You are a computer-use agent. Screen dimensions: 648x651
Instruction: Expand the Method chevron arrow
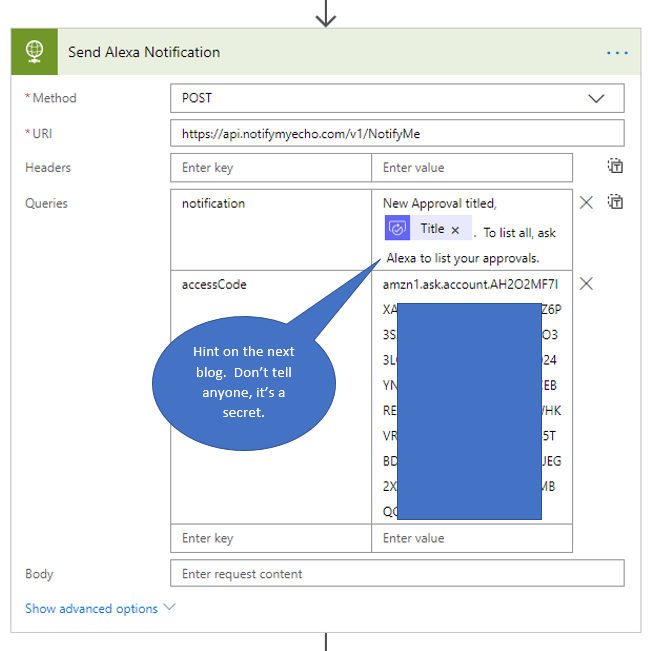tap(596, 99)
